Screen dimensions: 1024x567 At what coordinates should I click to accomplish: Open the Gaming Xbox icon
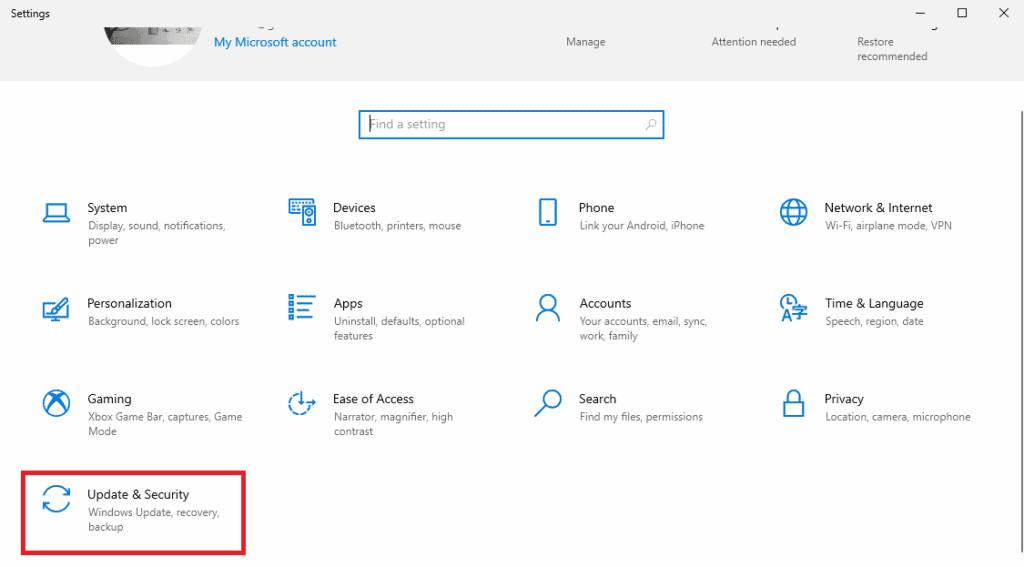coord(56,404)
